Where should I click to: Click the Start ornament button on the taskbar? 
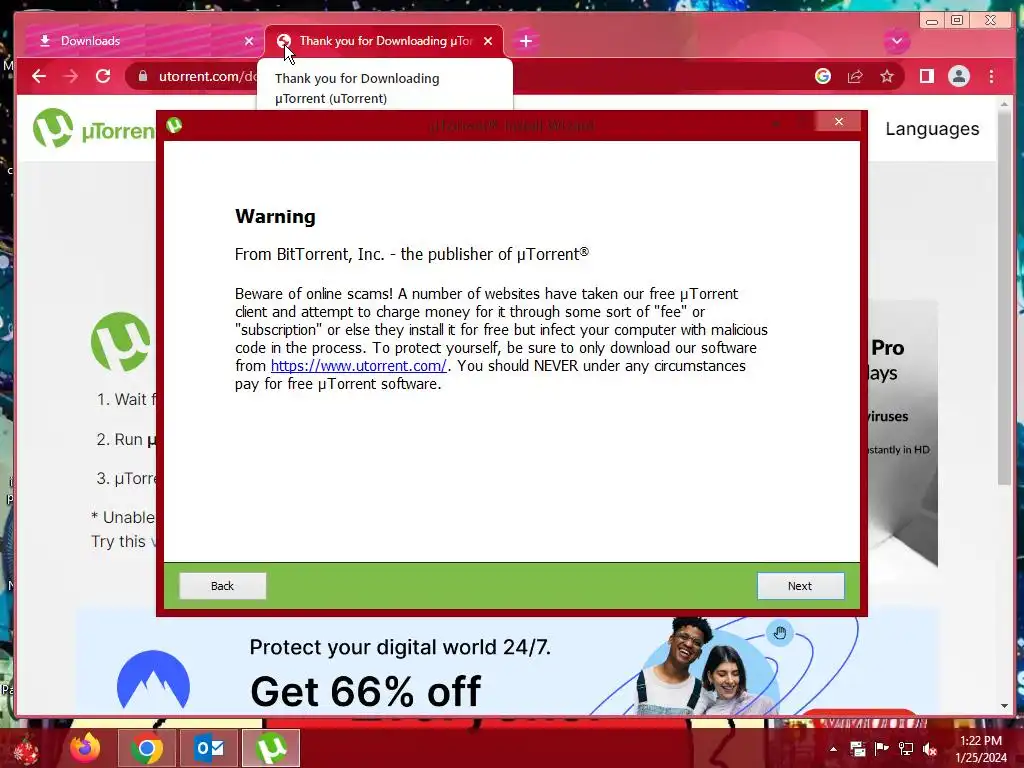(x=27, y=749)
